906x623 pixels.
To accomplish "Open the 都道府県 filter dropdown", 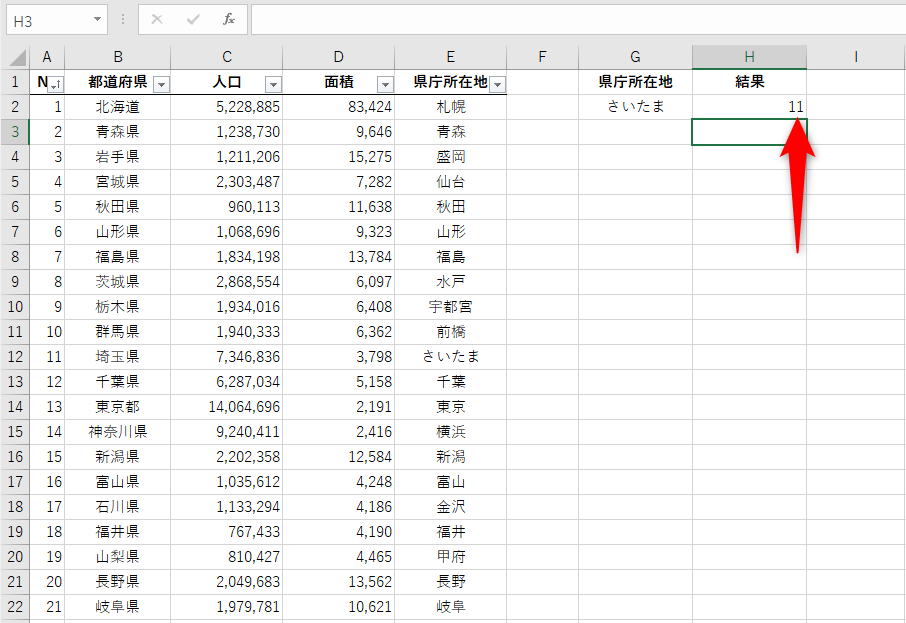I will [162, 85].
